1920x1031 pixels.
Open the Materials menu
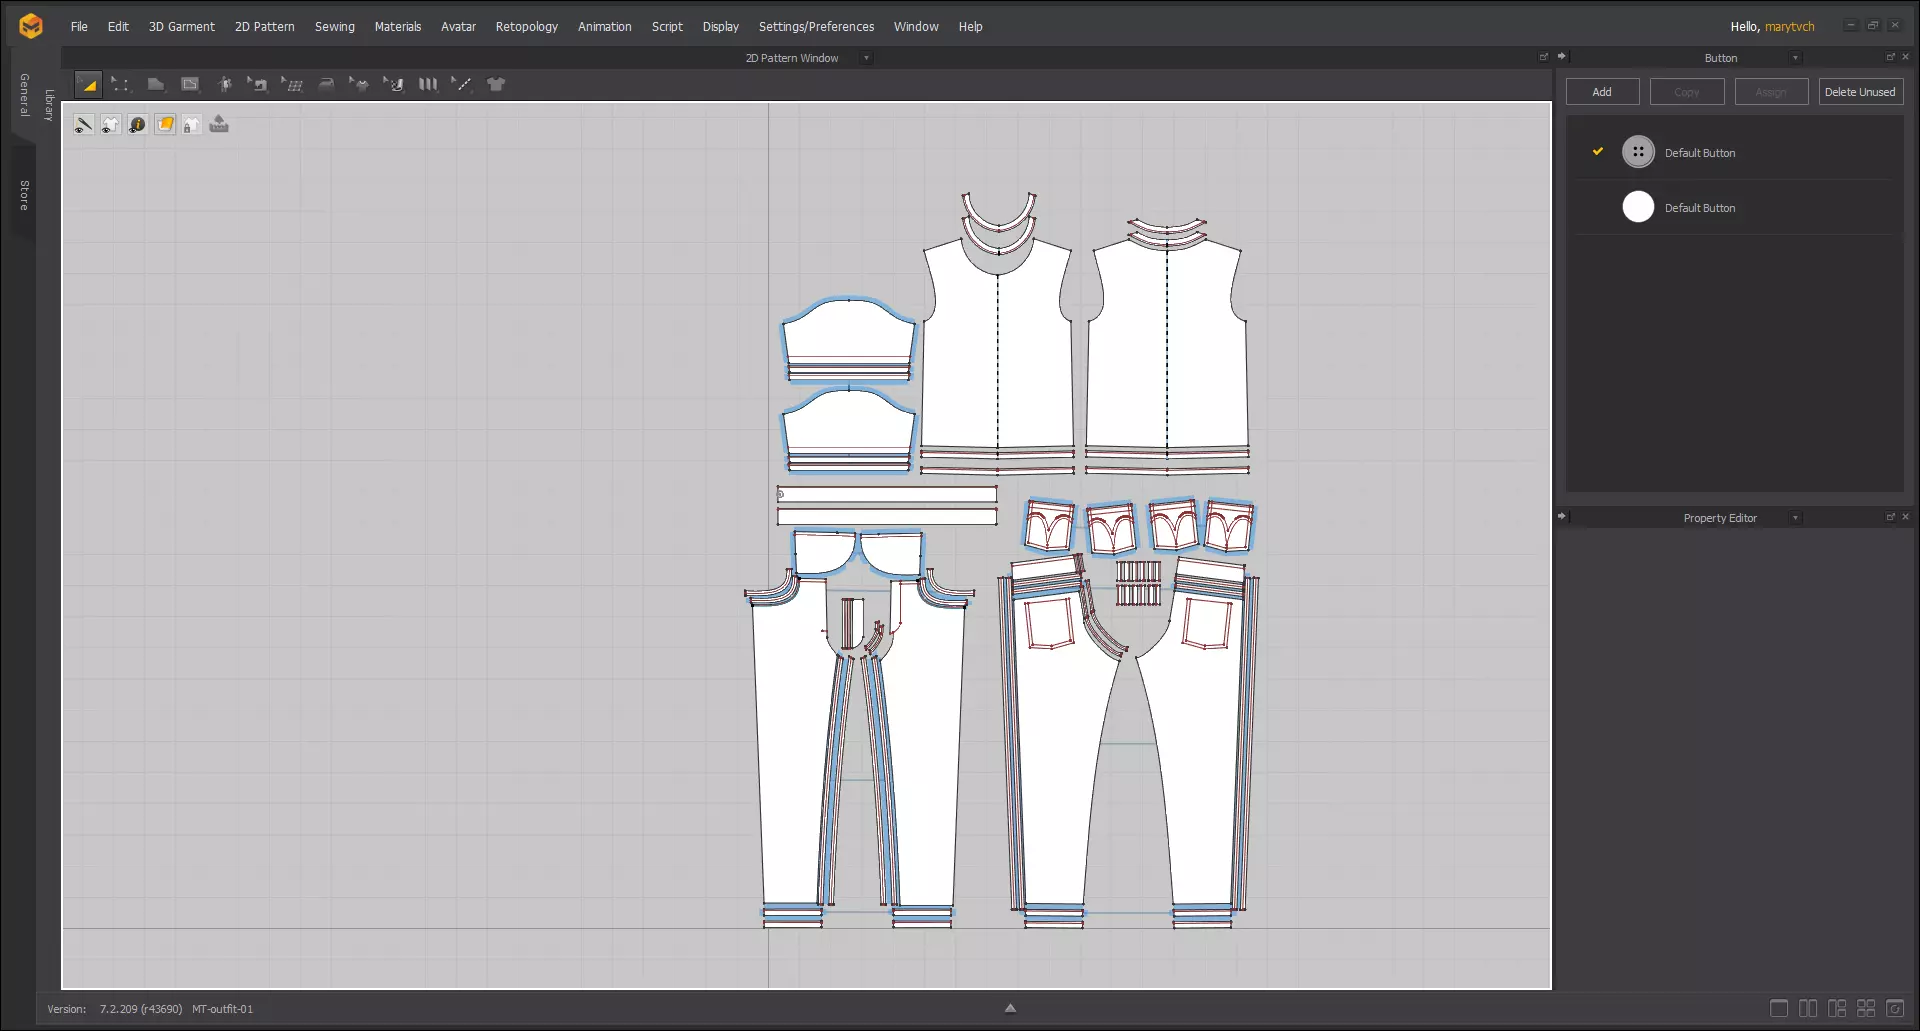click(x=397, y=27)
